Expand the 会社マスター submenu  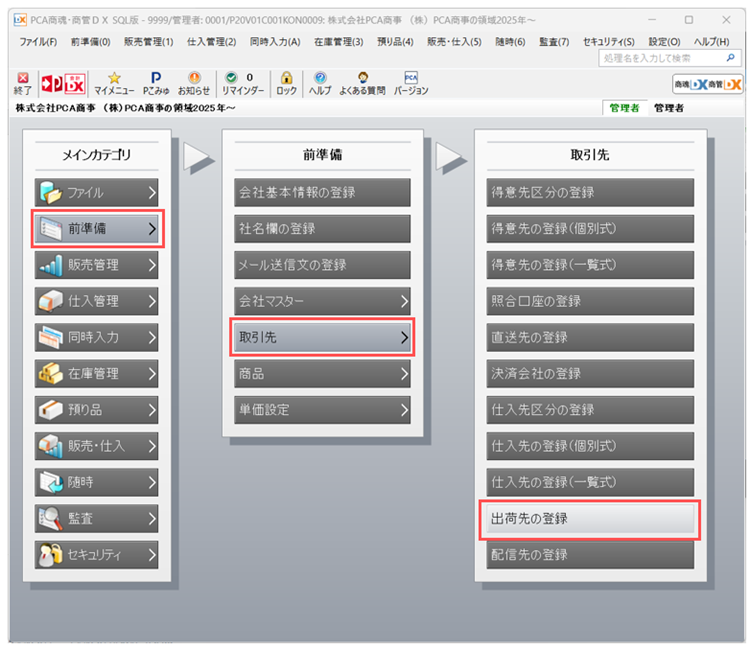(323, 301)
